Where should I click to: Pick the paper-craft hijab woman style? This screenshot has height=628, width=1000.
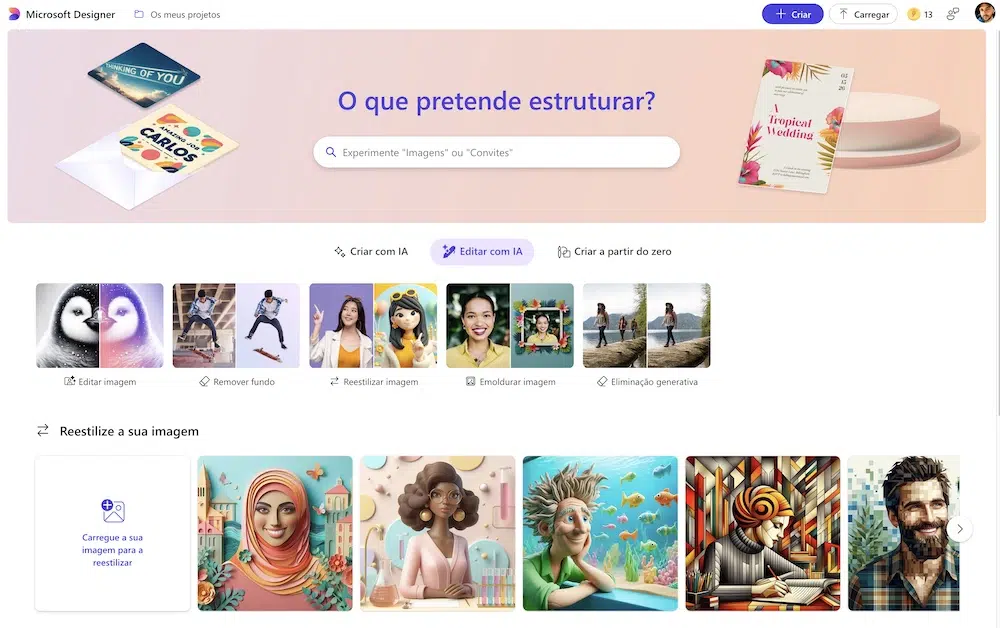click(275, 534)
